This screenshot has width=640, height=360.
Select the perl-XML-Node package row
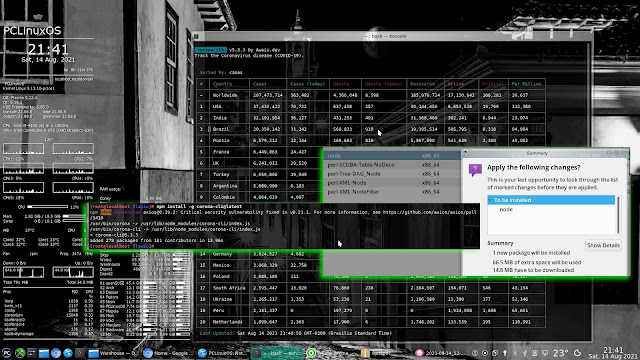click(x=393, y=183)
